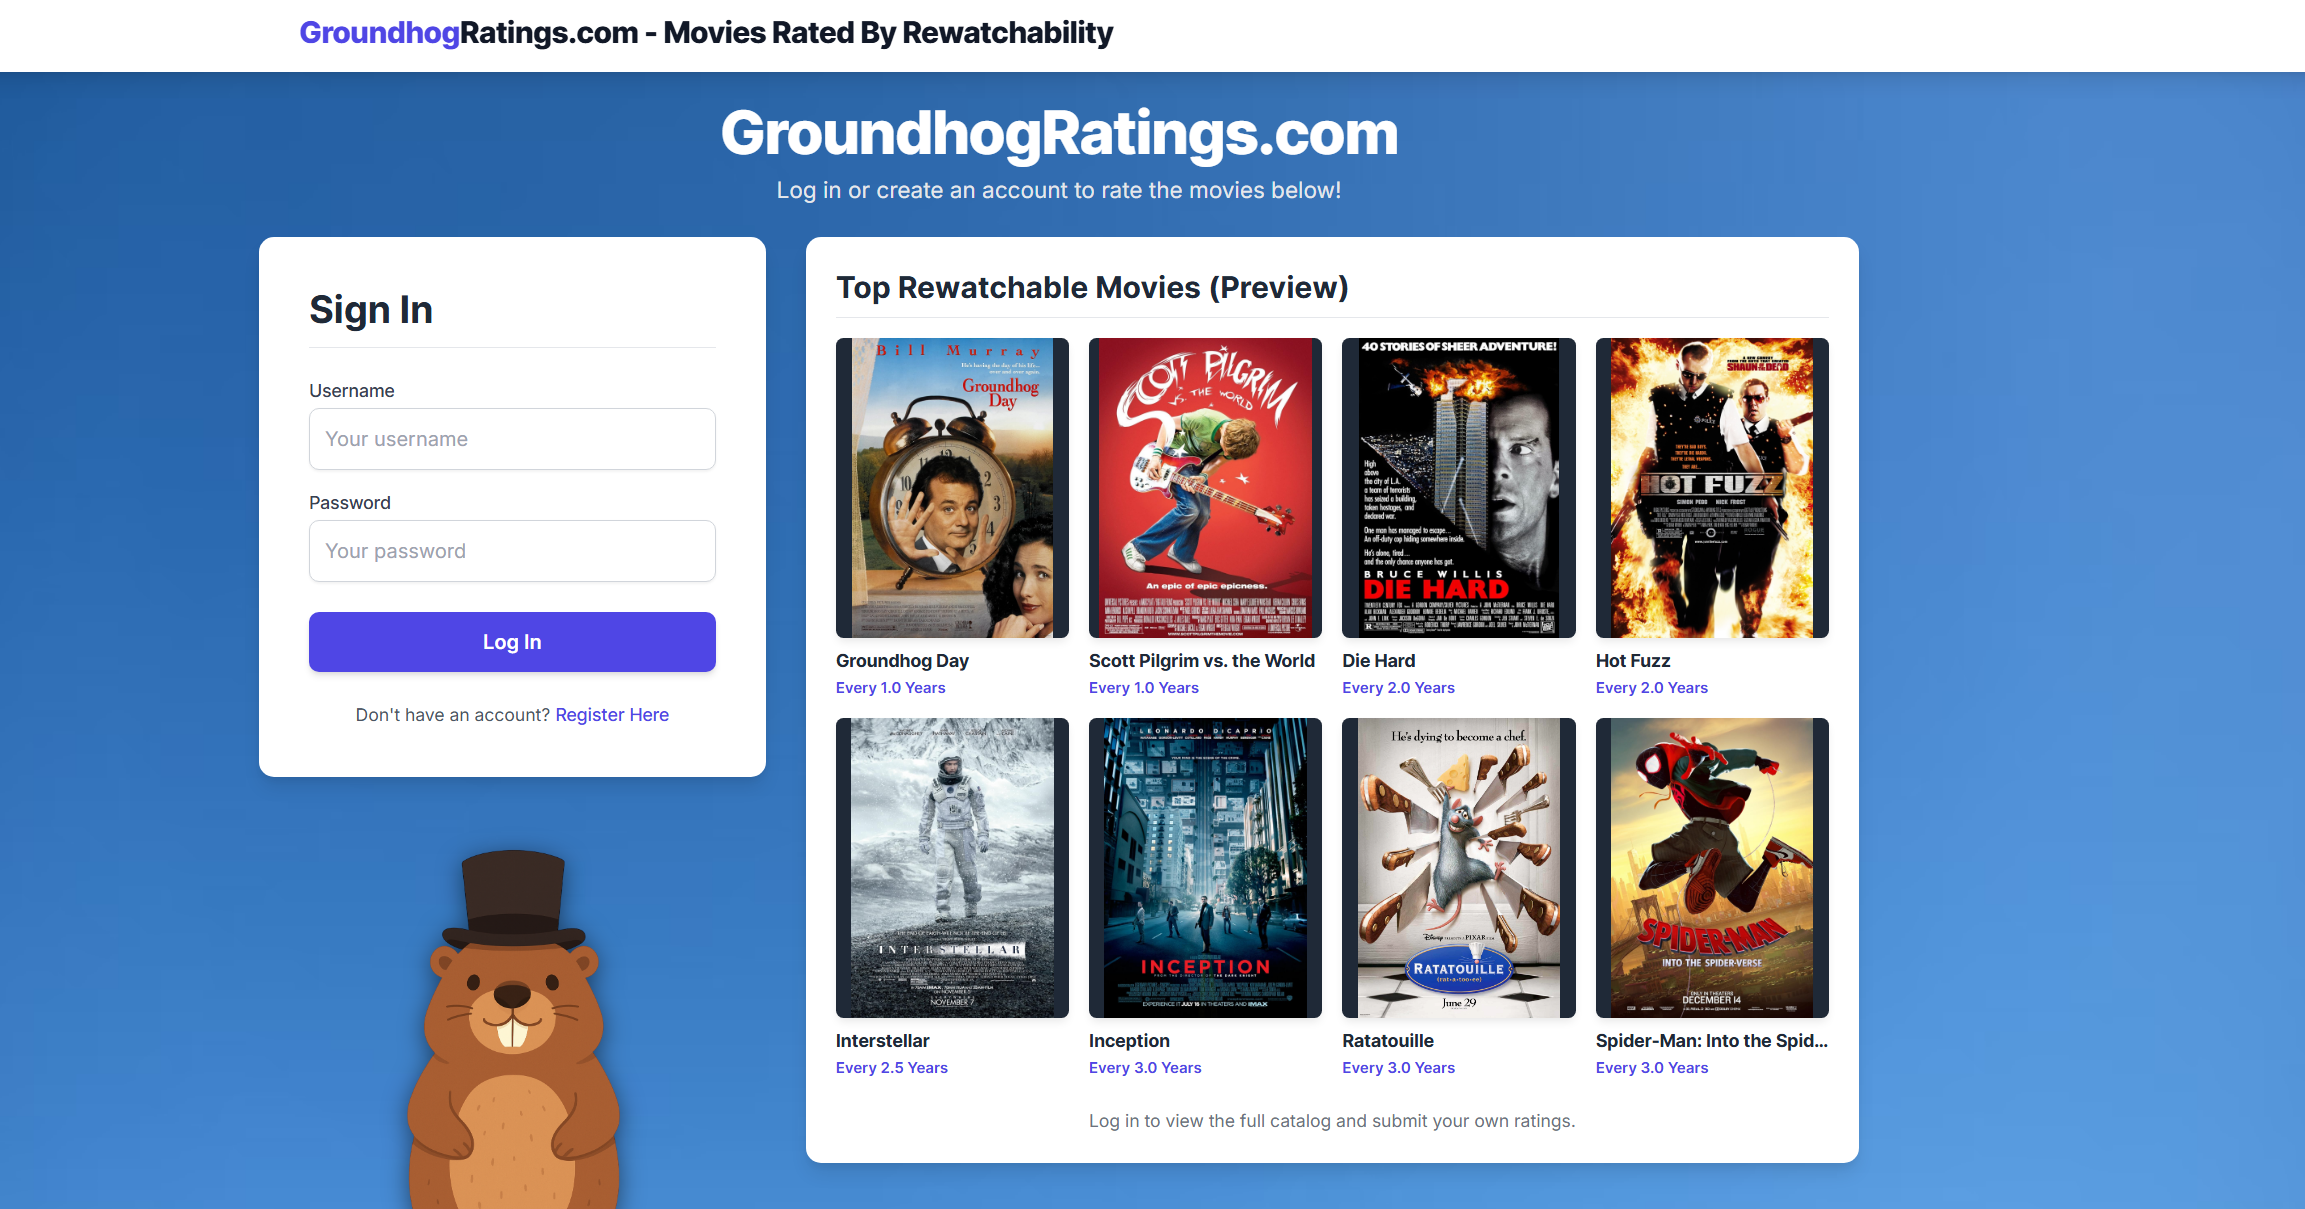Click the Ratatouille title text
The height and width of the screenshot is (1209, 2305).
pos(1388,1041)
